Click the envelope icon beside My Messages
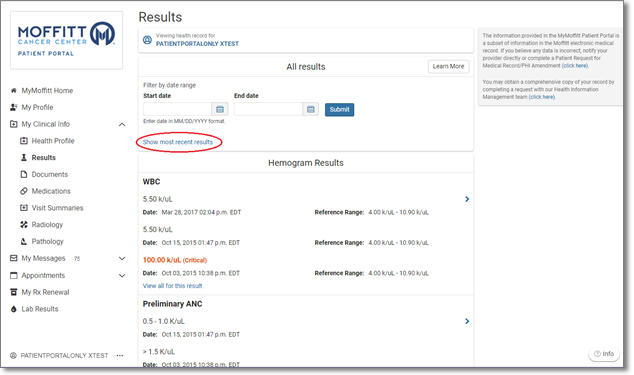This screenshot has height=375, width=634. 13,258
